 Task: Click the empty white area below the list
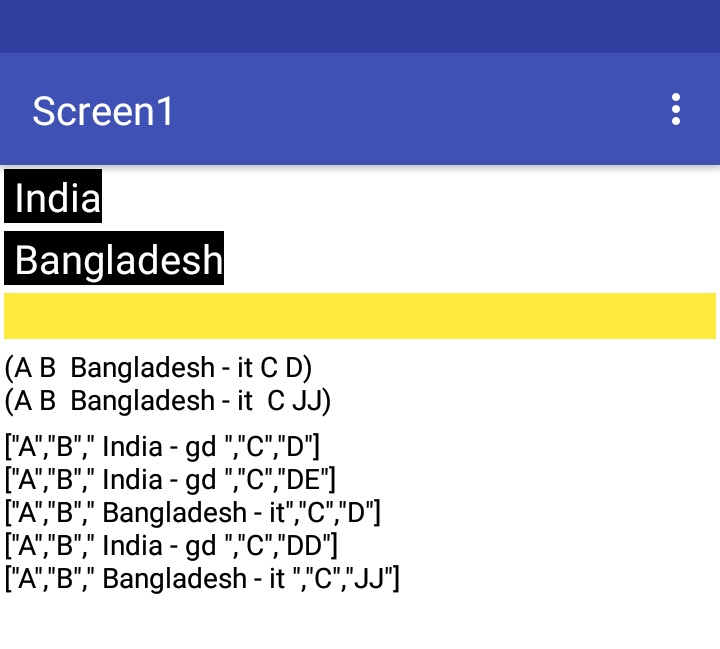(x=360, y=622)
